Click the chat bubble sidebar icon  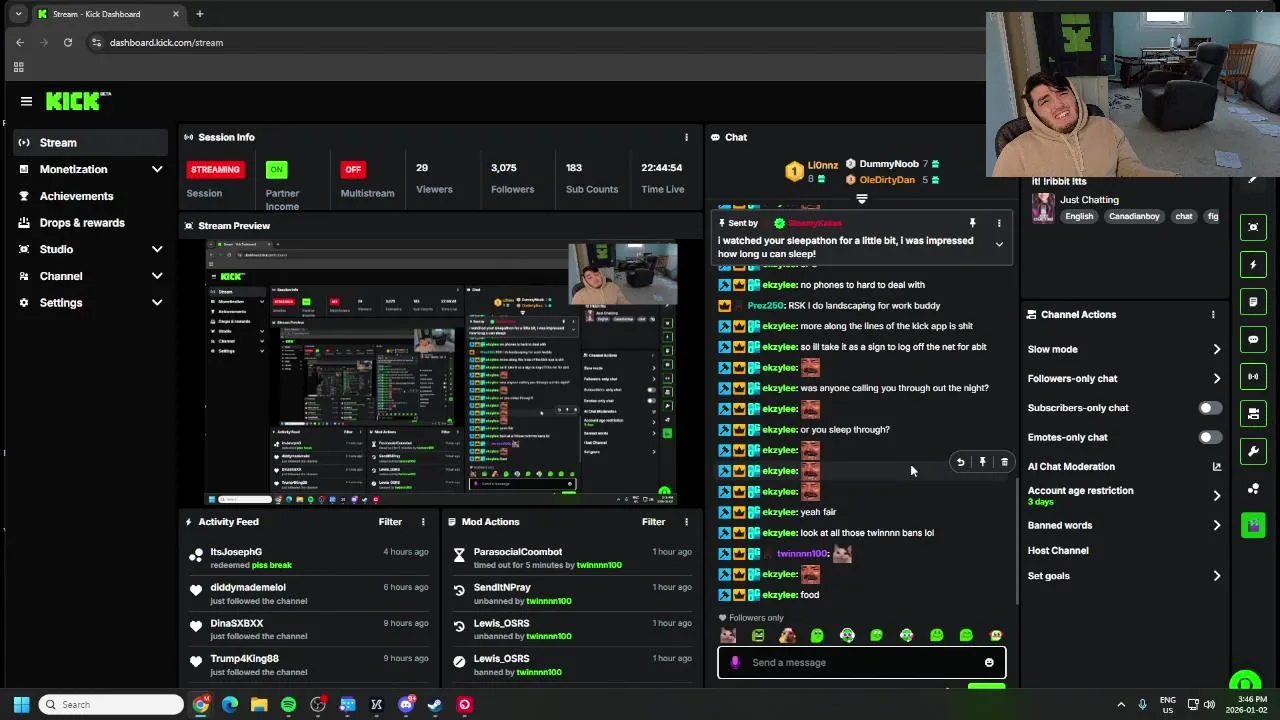[1254, 339]
